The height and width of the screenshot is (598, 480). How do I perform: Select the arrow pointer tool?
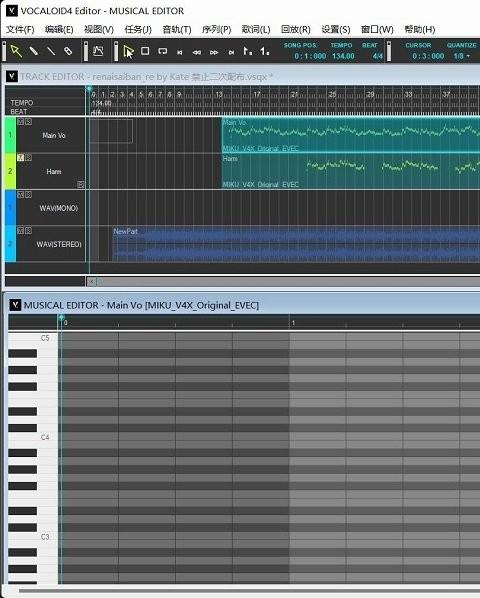tap(16, 51)
